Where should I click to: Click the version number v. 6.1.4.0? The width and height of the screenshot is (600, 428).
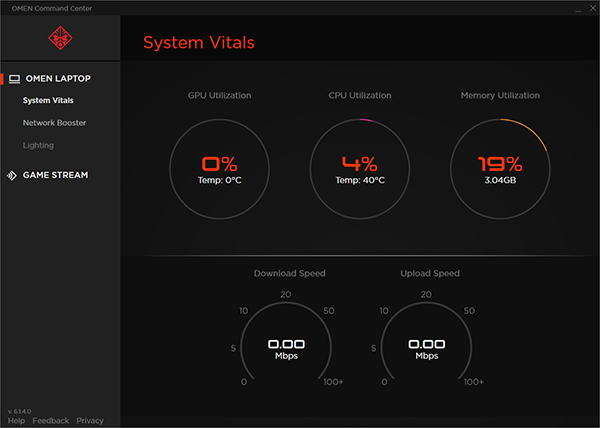[x=22, y=411]
